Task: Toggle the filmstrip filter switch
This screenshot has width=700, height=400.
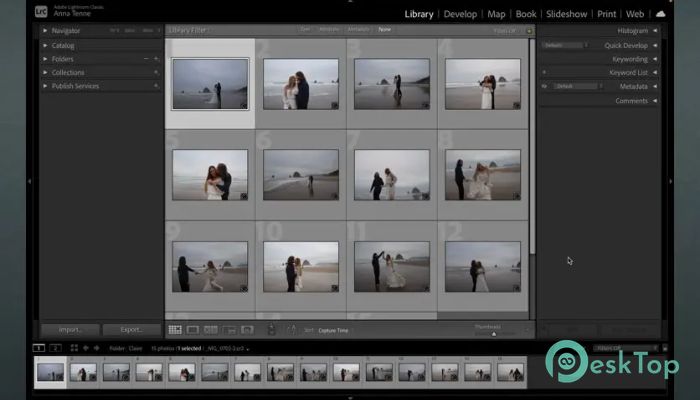Action: click(665, 348)
